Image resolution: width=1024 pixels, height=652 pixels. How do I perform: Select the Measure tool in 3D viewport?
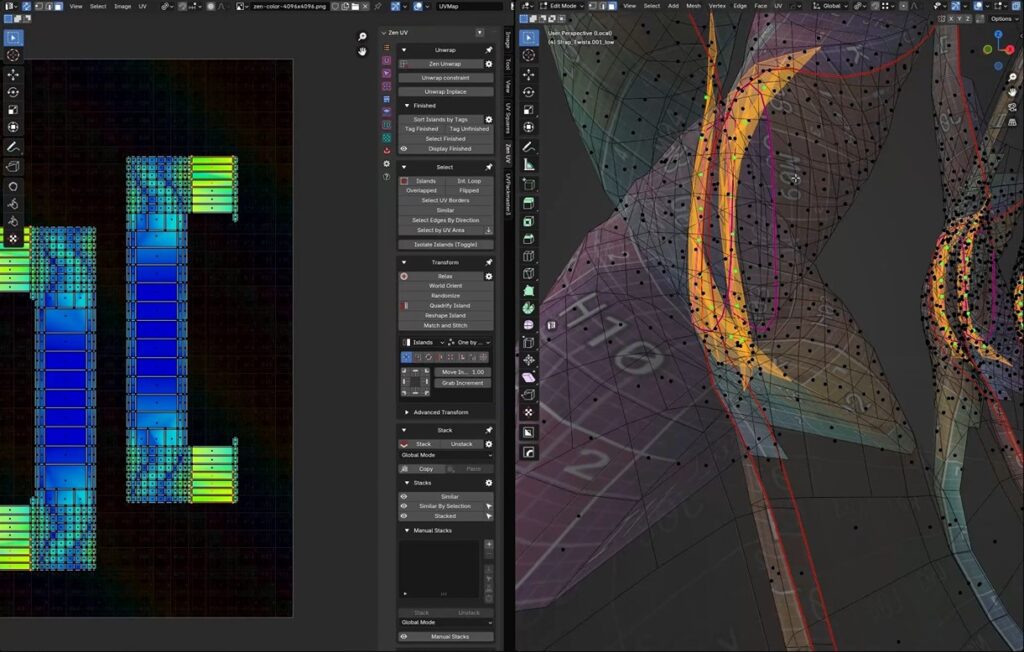(529, 164)
